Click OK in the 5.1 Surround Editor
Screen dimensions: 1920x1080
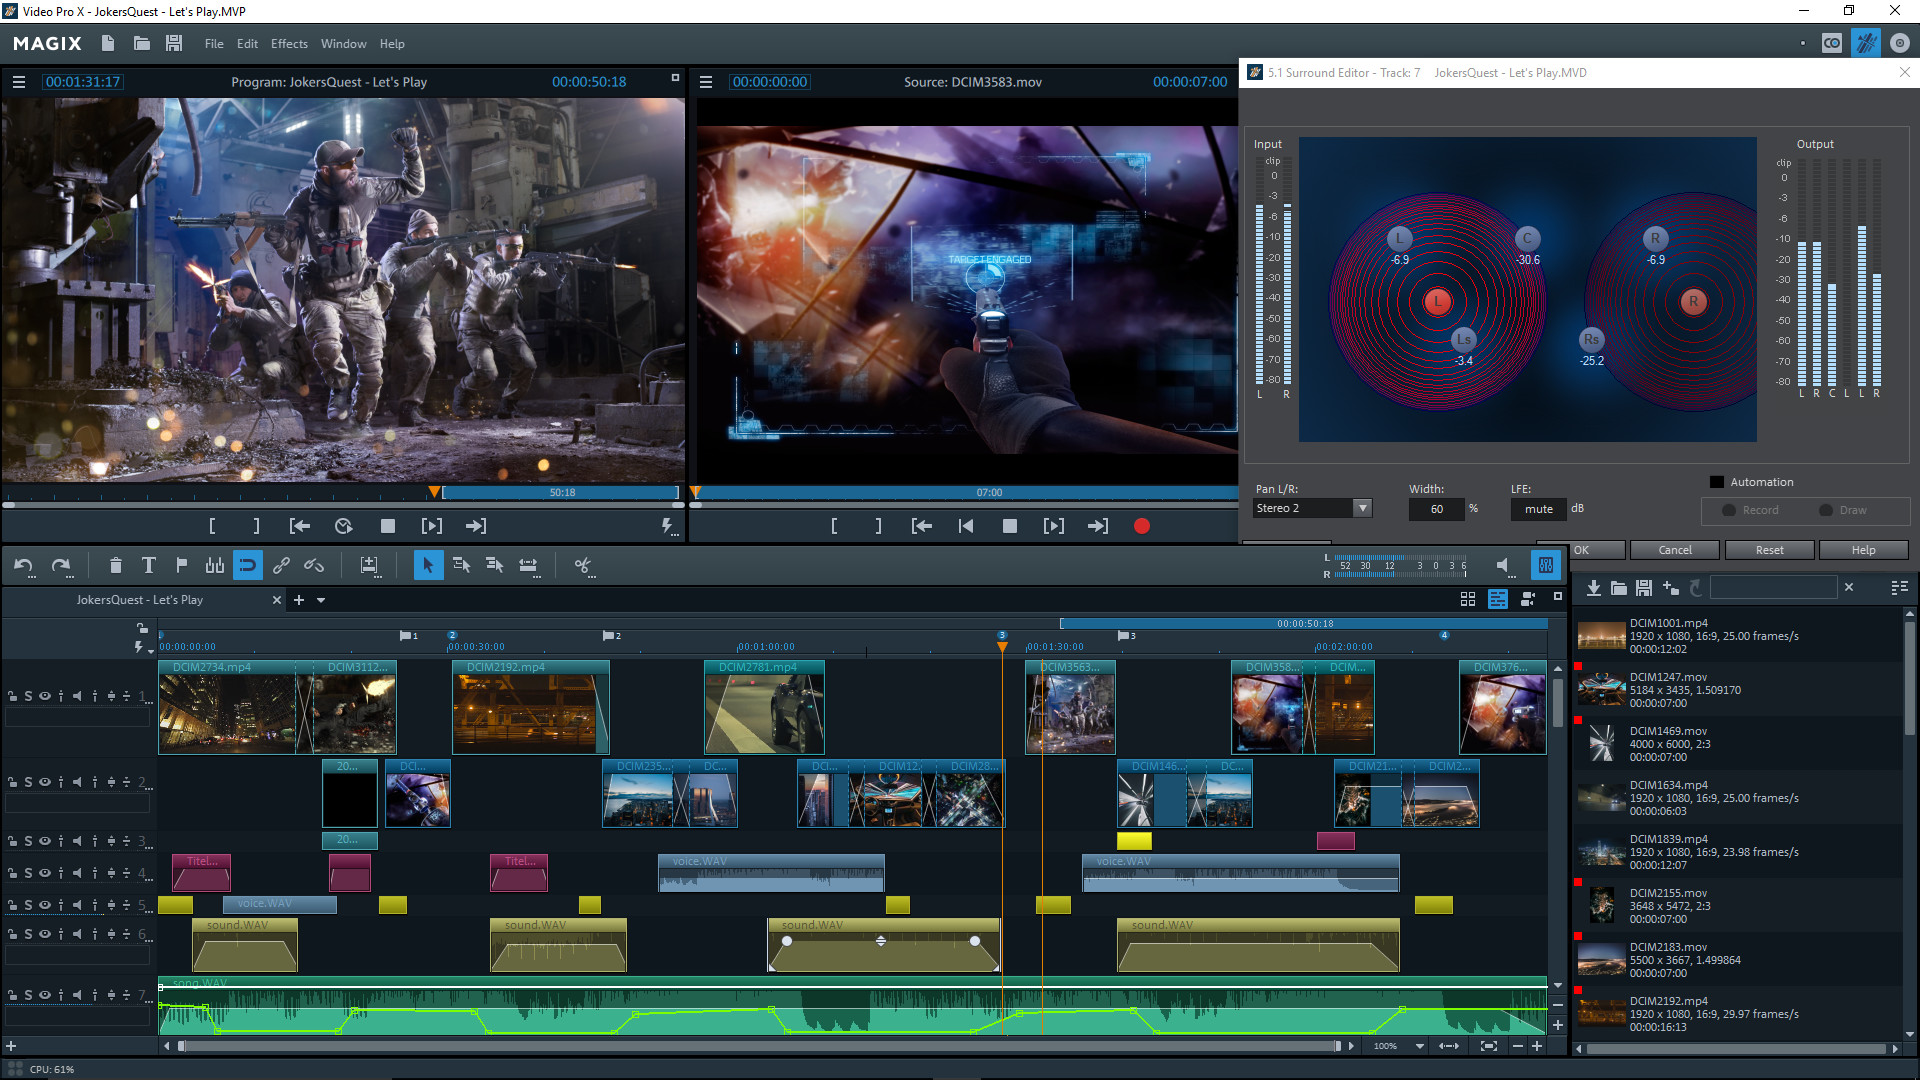[x=1583, y=550]
